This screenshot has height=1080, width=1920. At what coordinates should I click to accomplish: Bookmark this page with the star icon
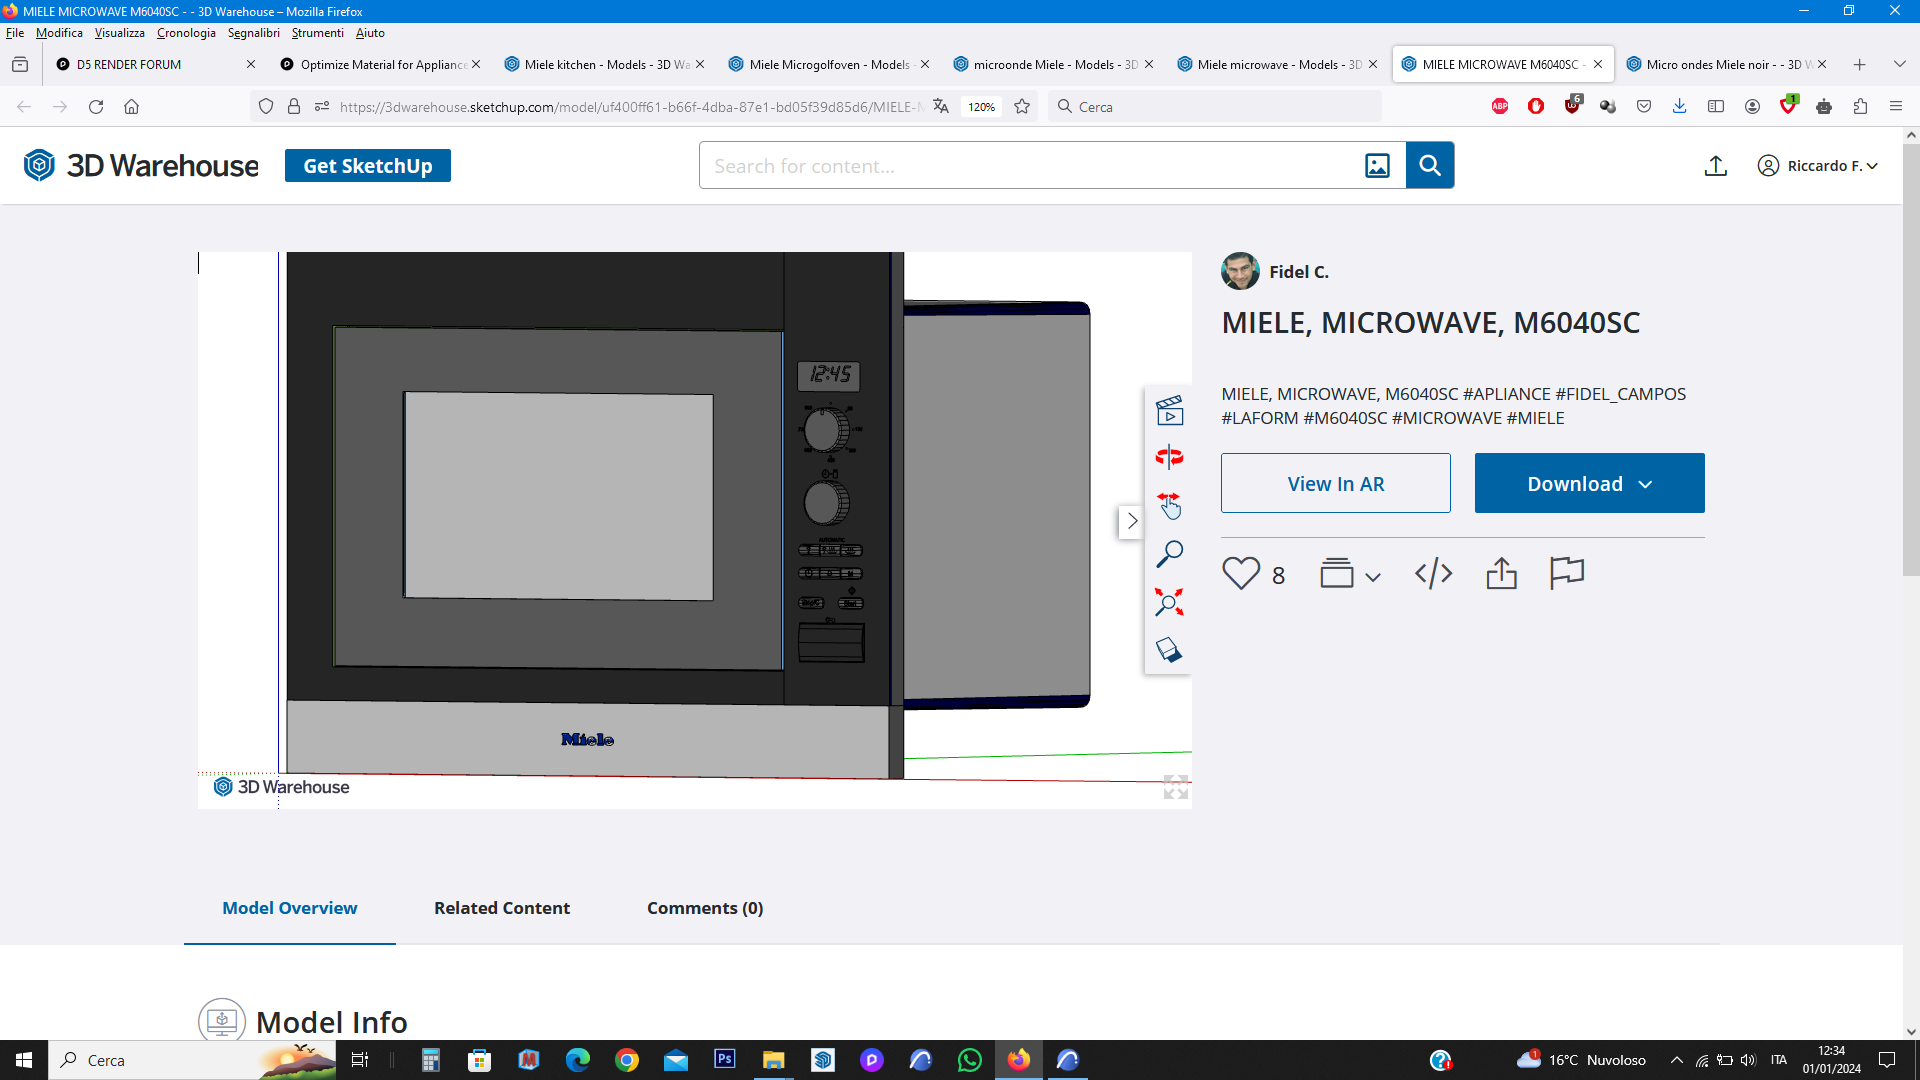1022,107
